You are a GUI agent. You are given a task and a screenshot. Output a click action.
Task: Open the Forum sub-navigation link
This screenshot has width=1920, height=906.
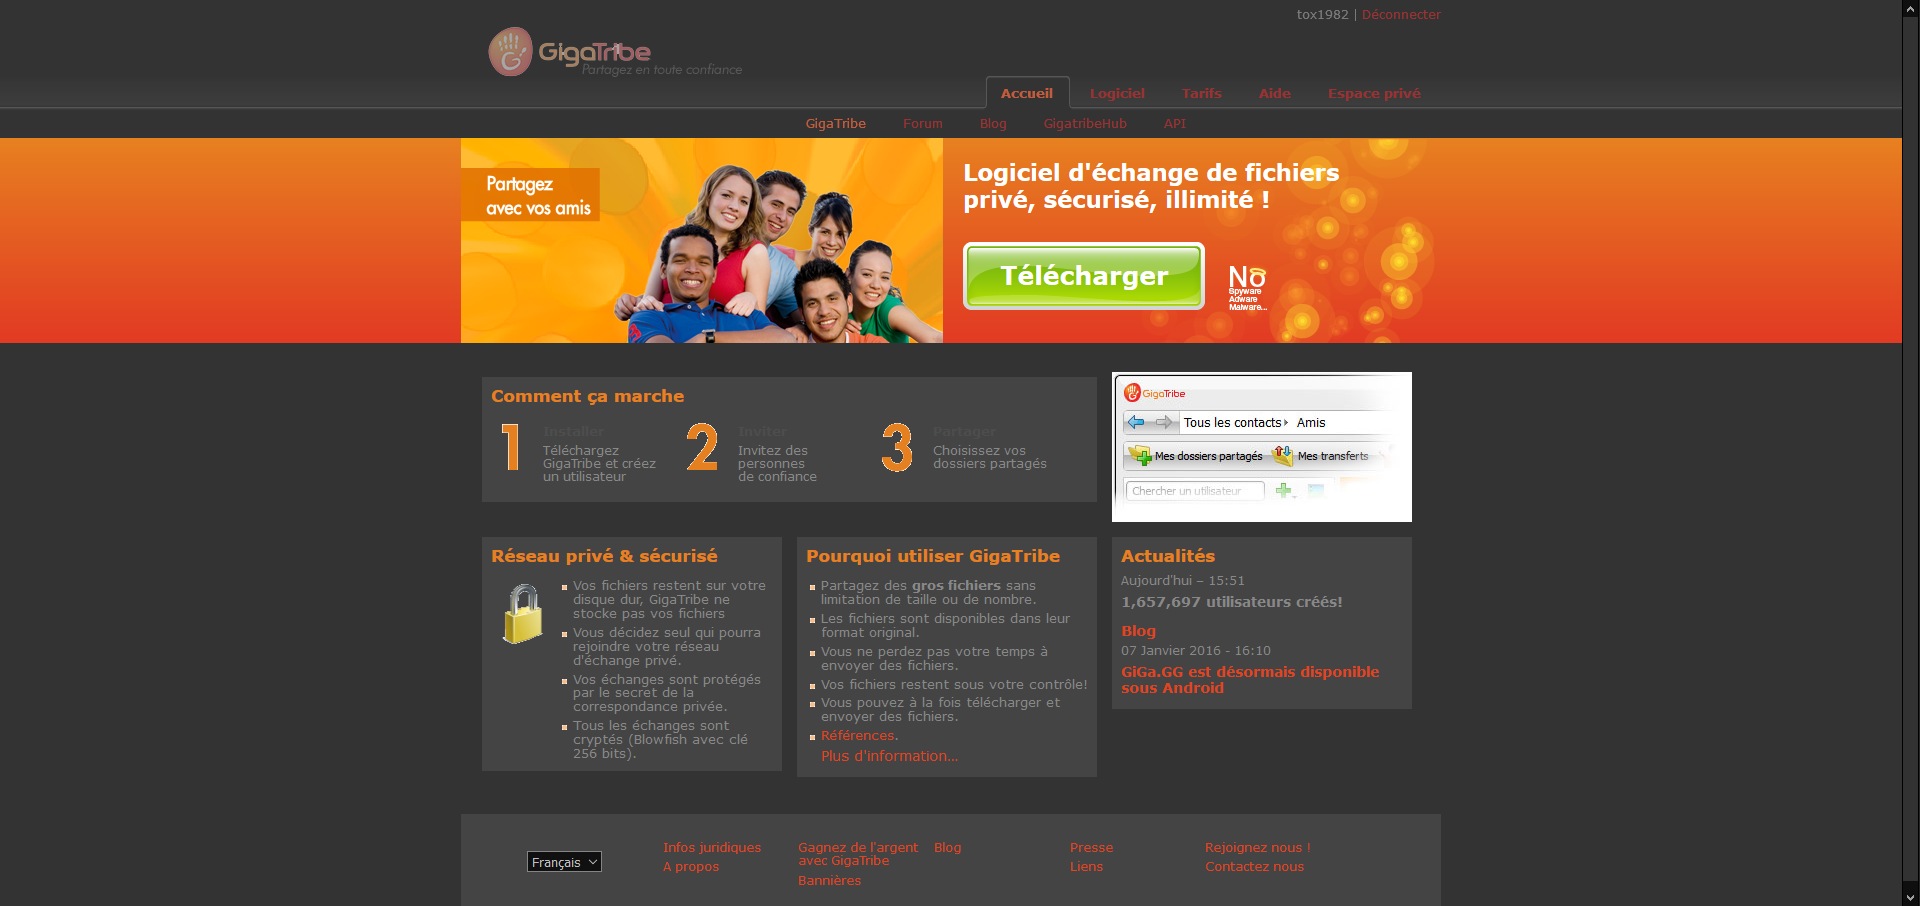(x=922, y=124)
